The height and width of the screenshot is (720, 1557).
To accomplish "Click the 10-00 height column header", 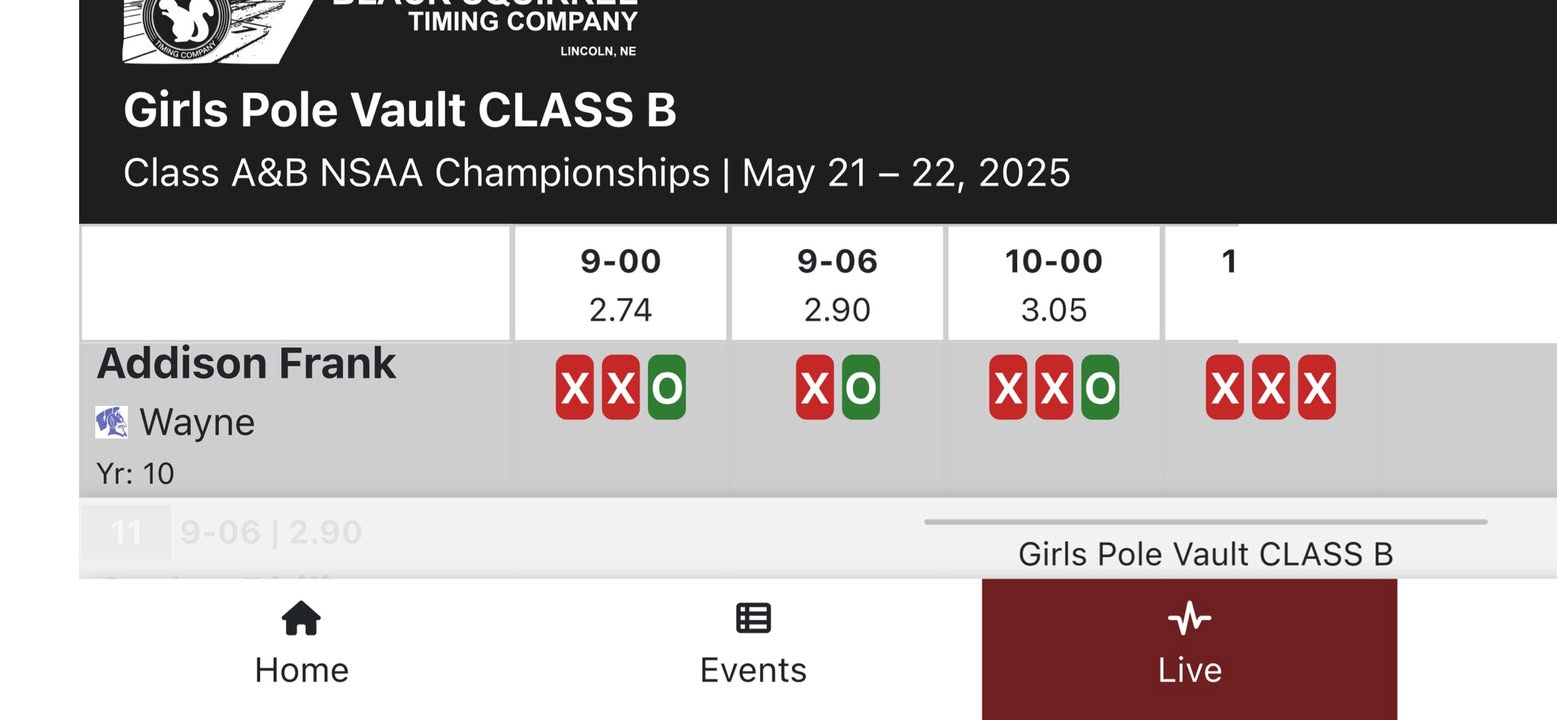I will tap(1053, 284).
